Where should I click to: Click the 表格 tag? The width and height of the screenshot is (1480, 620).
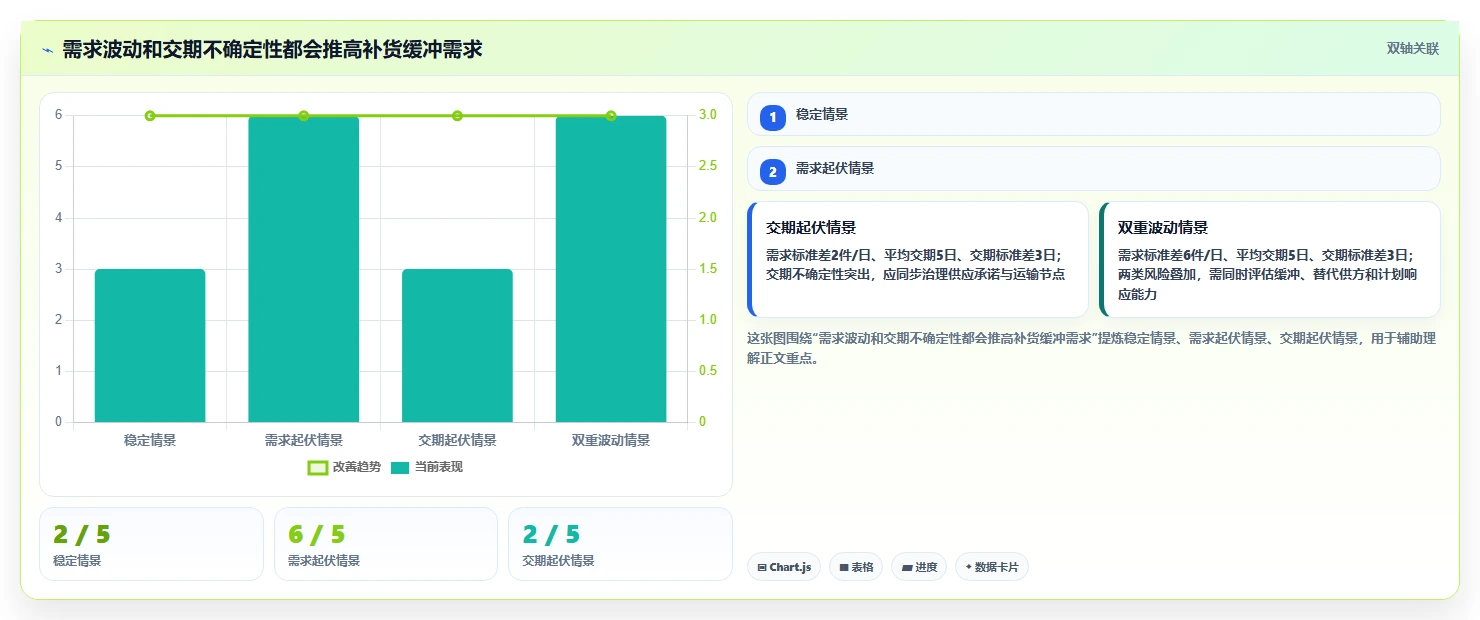click(x=856, y=567)
